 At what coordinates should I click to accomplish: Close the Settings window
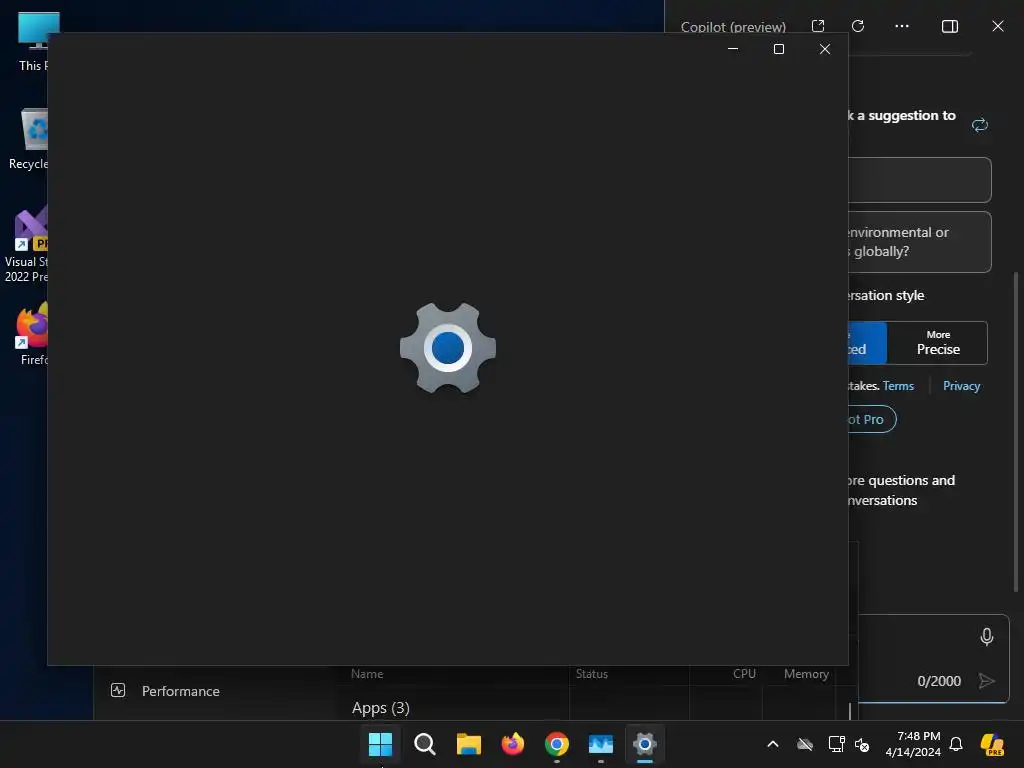825,49
